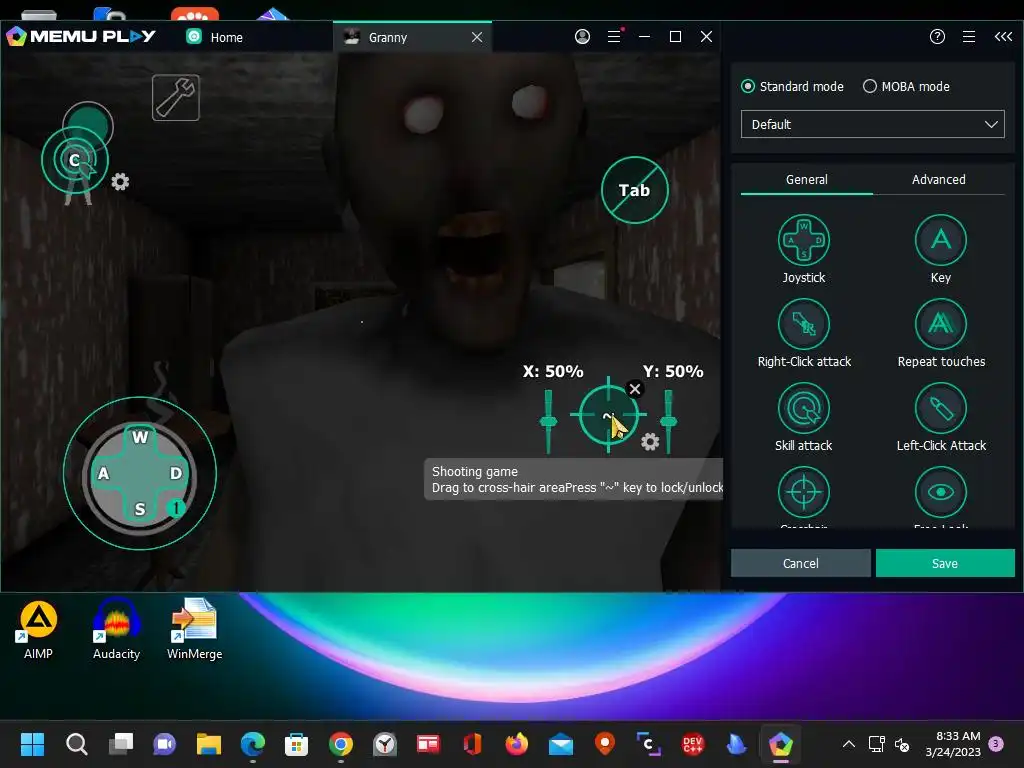Click the Y sensitivity slider handle
Image resolution: width=1024 pixels, height=768 pixels.
coord(668,421)
